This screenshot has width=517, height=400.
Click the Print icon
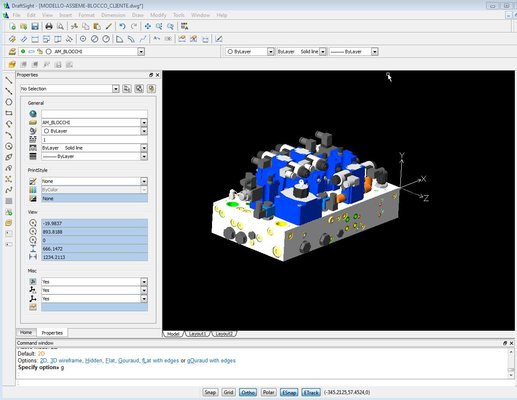tap(49, 26)
